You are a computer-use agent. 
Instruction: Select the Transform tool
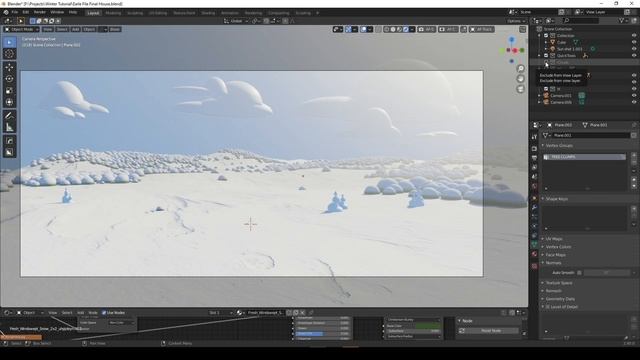click(x=9, y=102)
